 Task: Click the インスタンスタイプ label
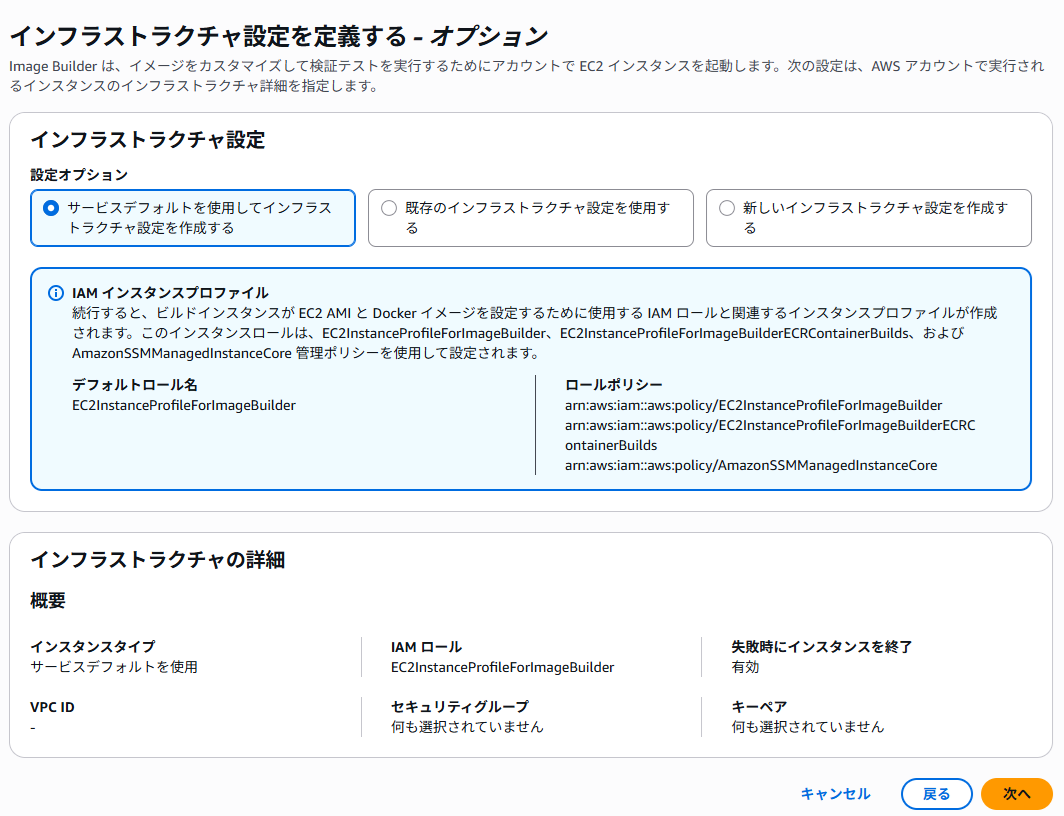(x=93, y=646)
